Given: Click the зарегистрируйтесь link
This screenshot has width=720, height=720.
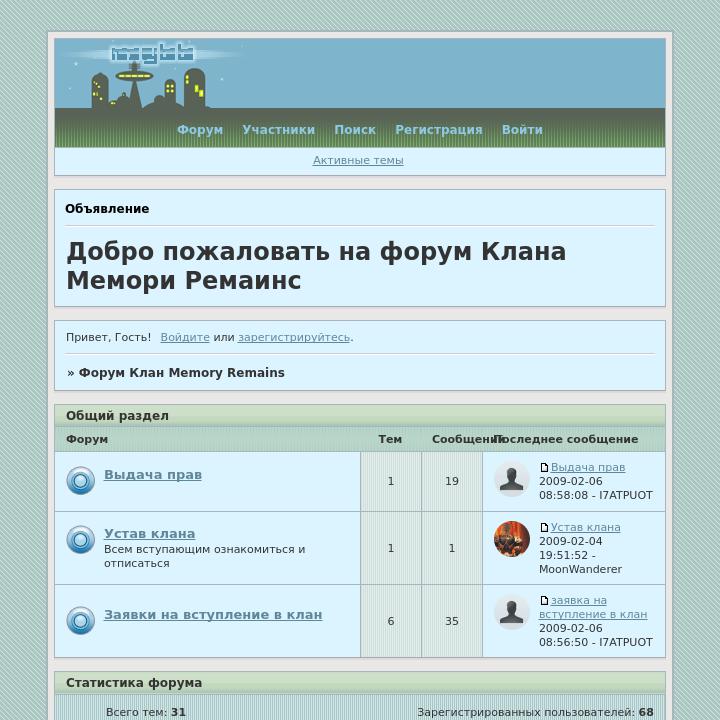Looking at the screenshot, I should tap(294, 337).
